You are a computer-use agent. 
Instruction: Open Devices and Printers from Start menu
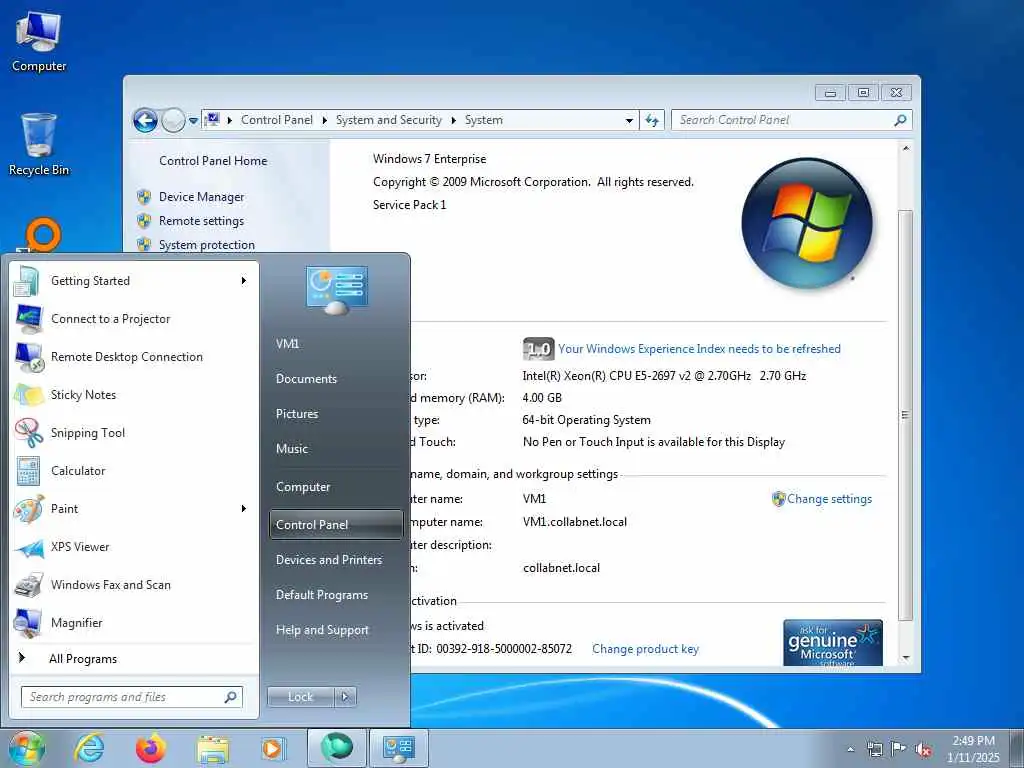[328, 560]
